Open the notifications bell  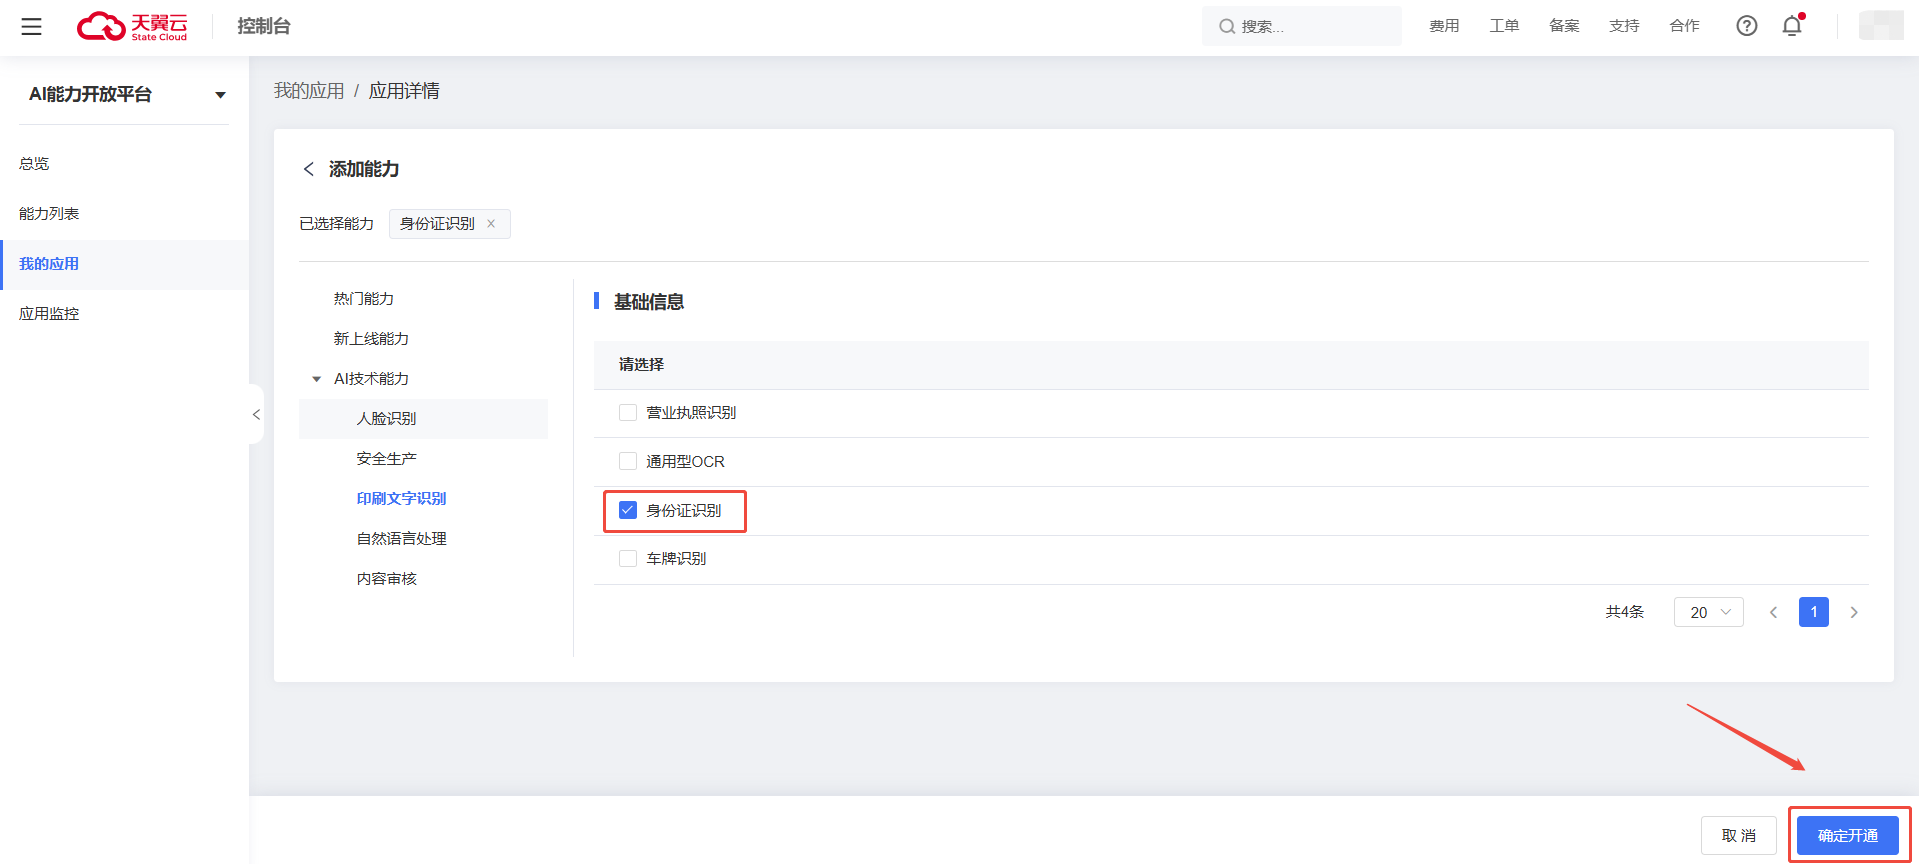pyautogui.click(x=1792, y=26)
